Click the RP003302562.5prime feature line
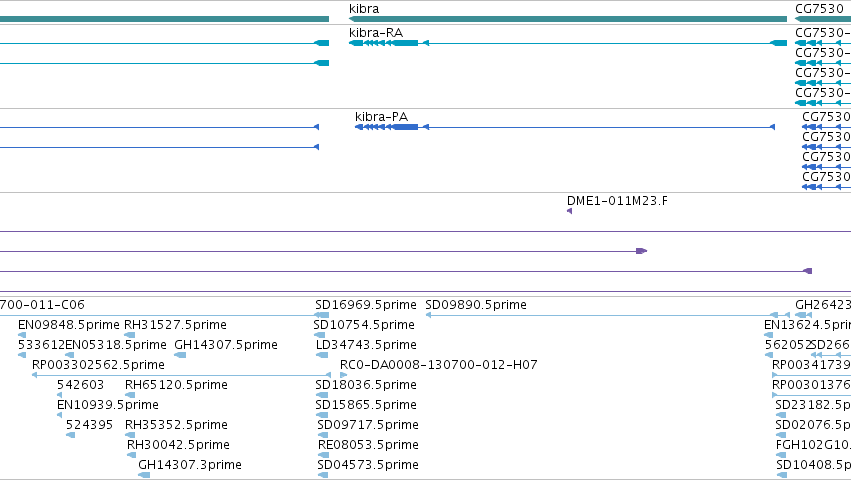 click(x=181, y=375)
